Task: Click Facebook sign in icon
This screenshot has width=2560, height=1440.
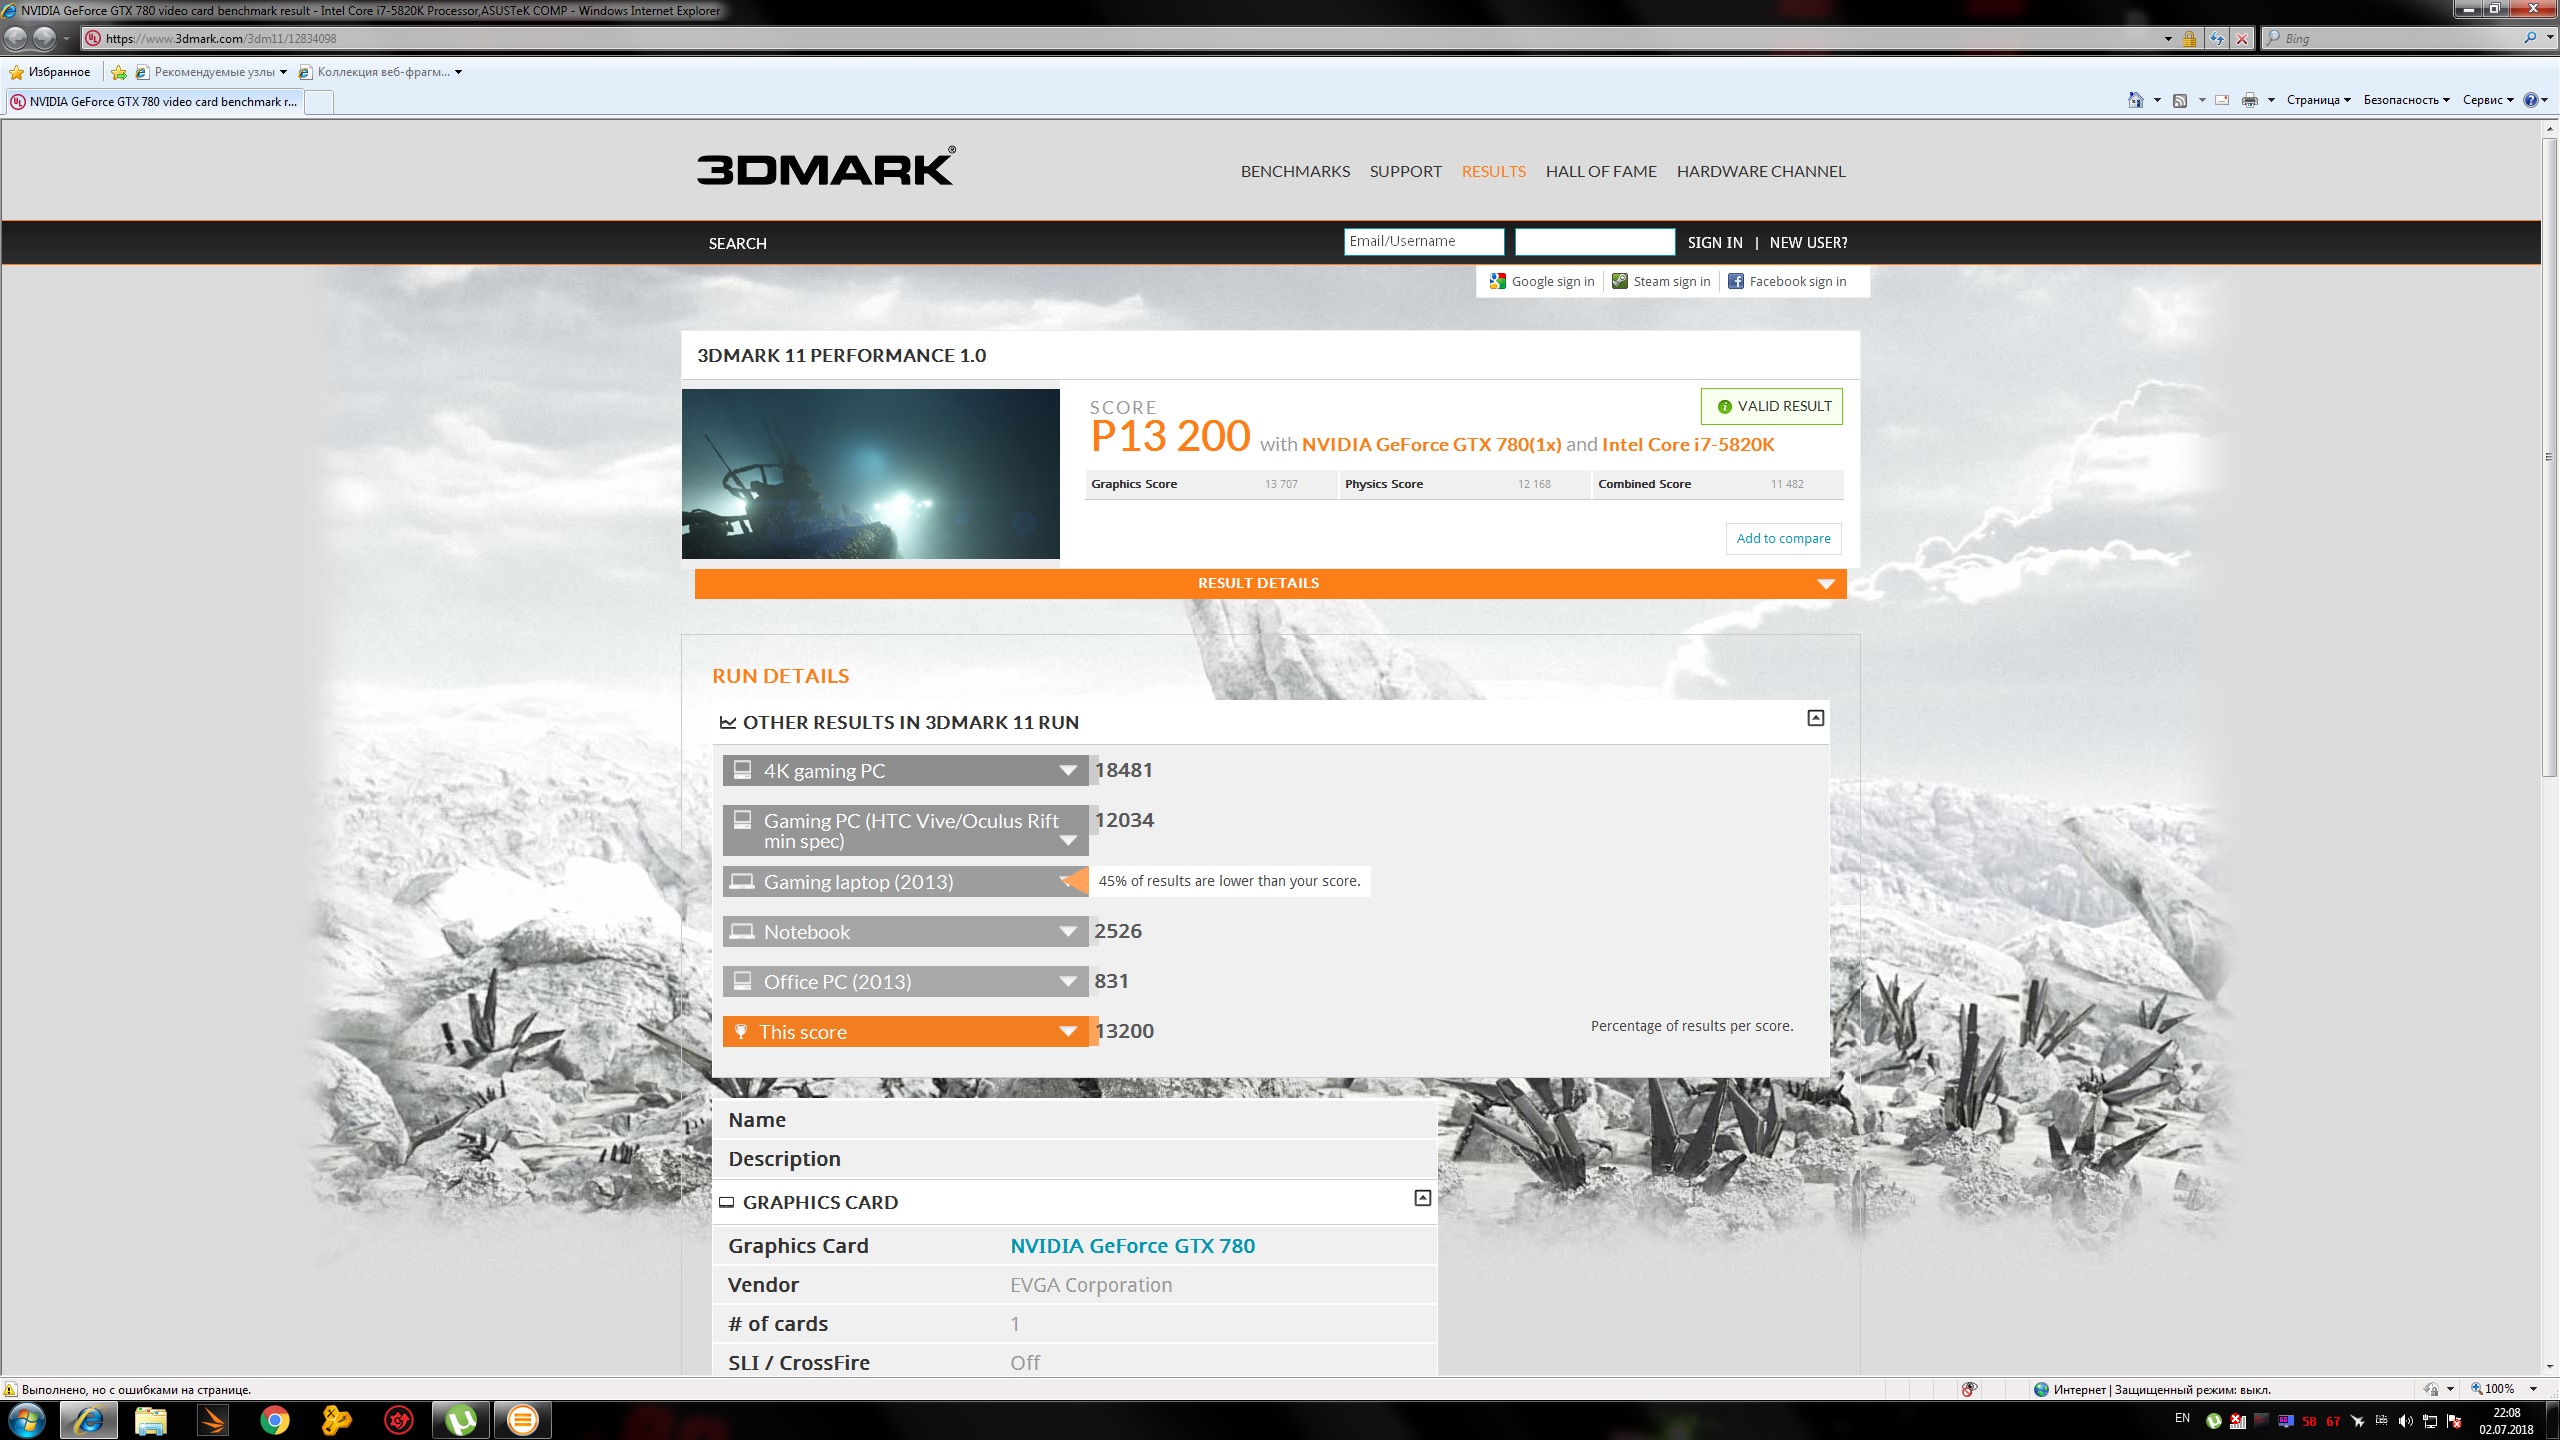Action: pos(1736,281)
